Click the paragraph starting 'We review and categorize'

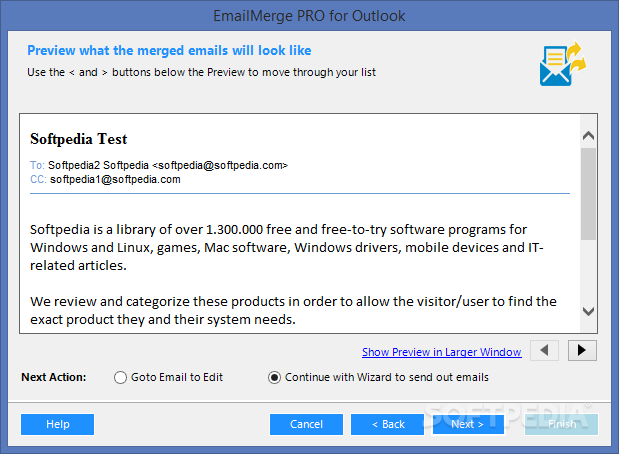click(293, 310)
